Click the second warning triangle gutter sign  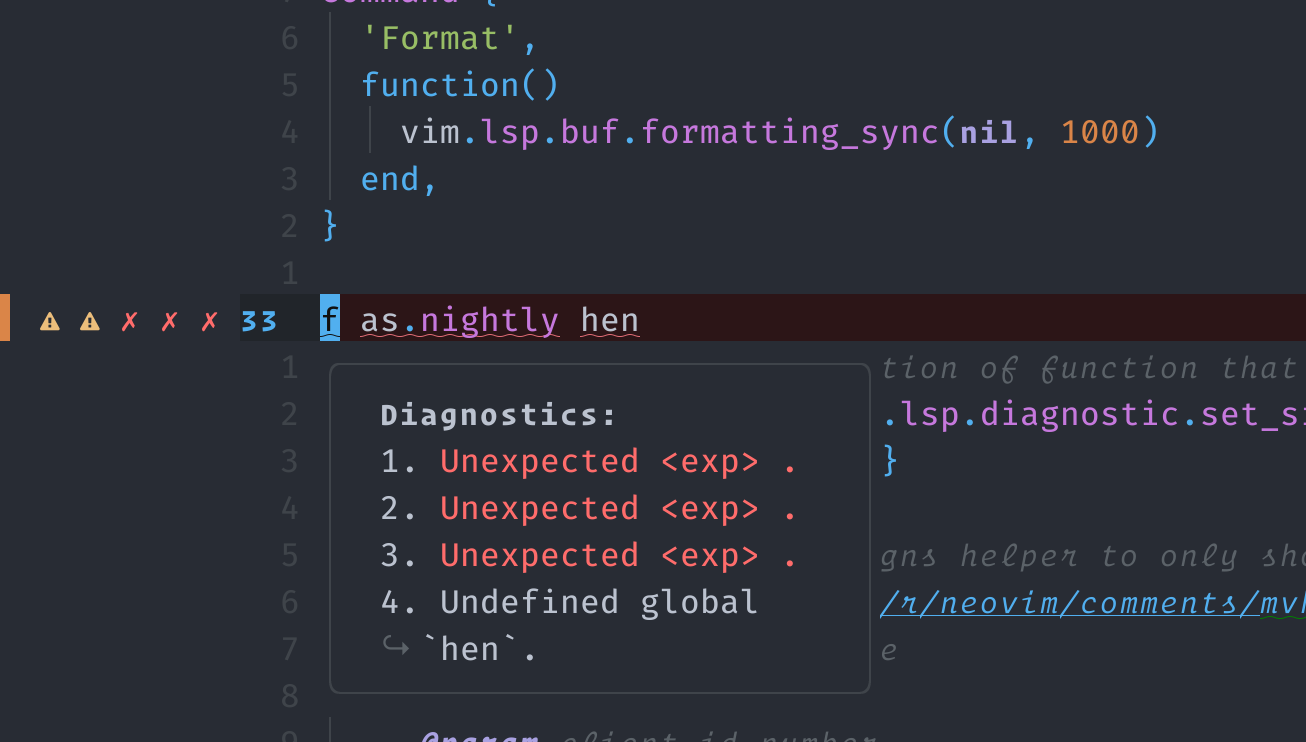click(x=89, y=320)
